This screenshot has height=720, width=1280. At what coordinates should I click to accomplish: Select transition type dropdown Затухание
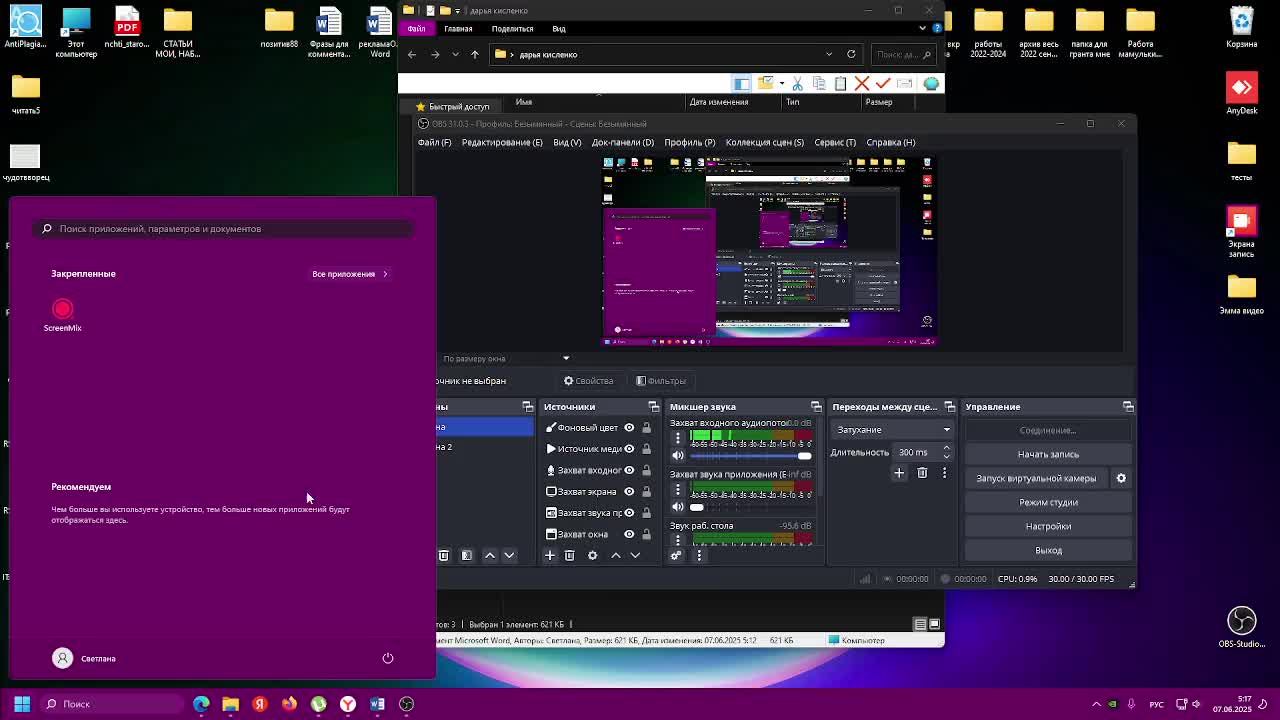click(893, 430)
